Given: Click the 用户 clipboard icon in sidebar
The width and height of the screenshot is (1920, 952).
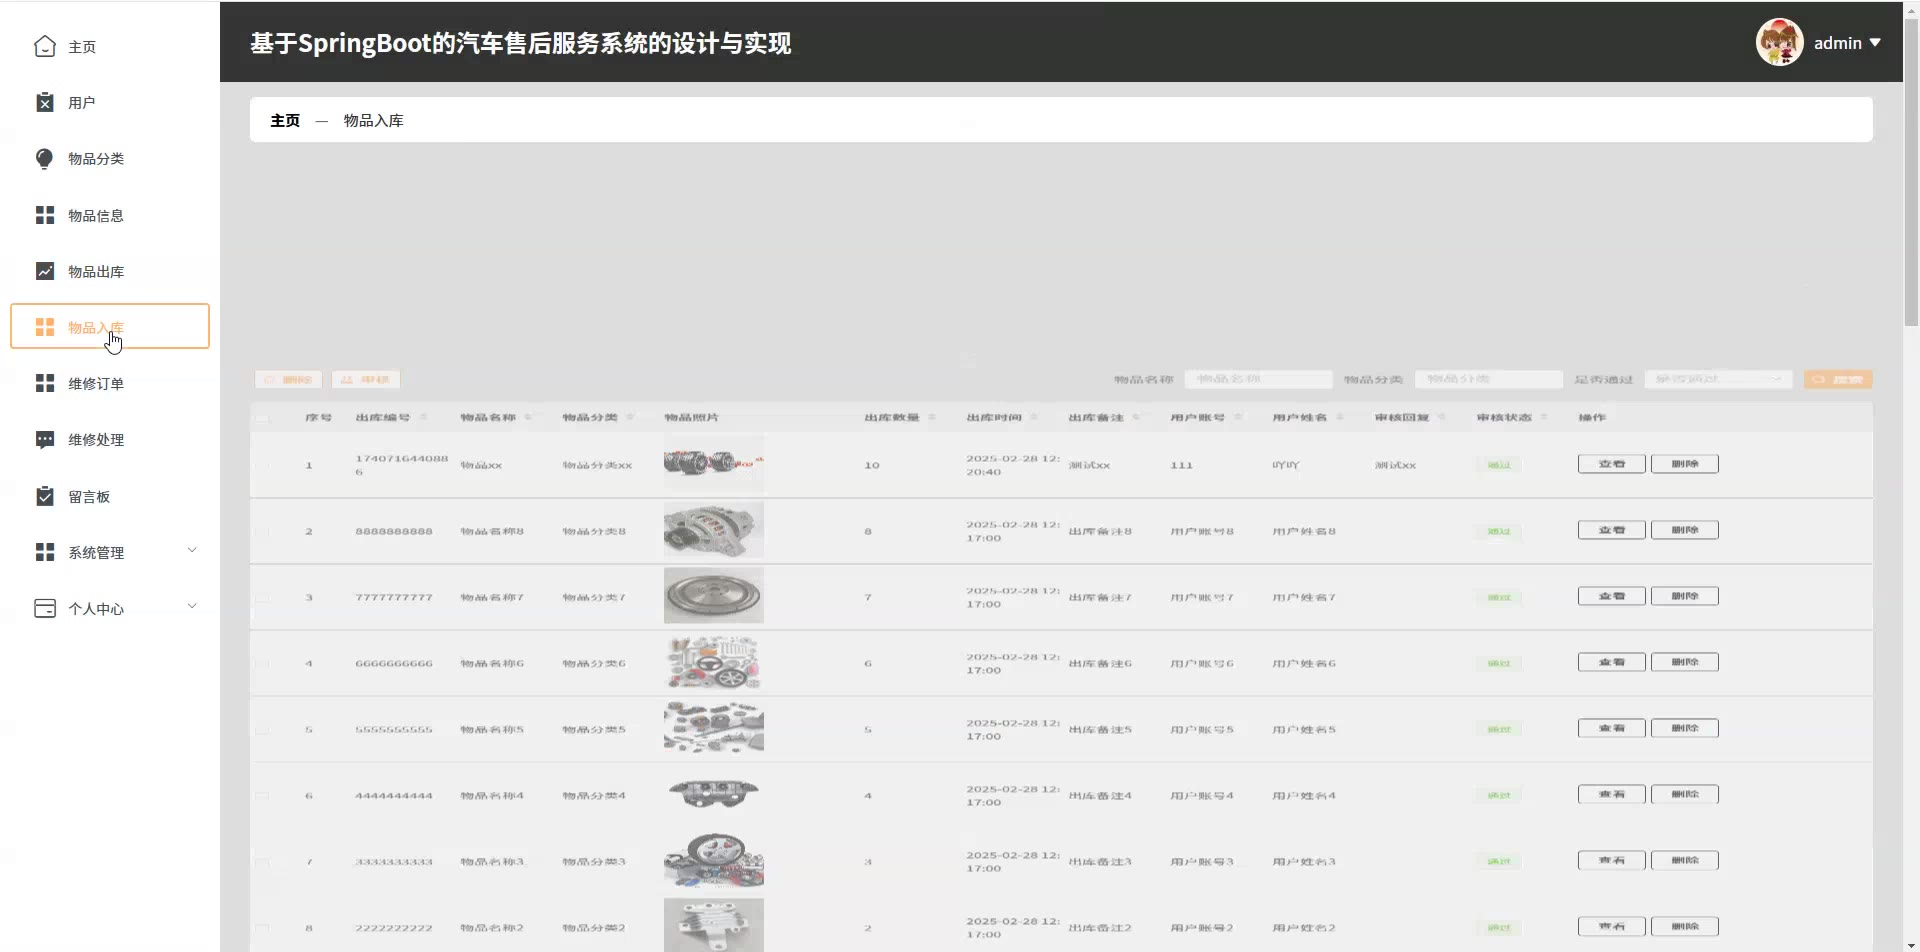Looking at the screenshot, I should click(x=45, y=103).
